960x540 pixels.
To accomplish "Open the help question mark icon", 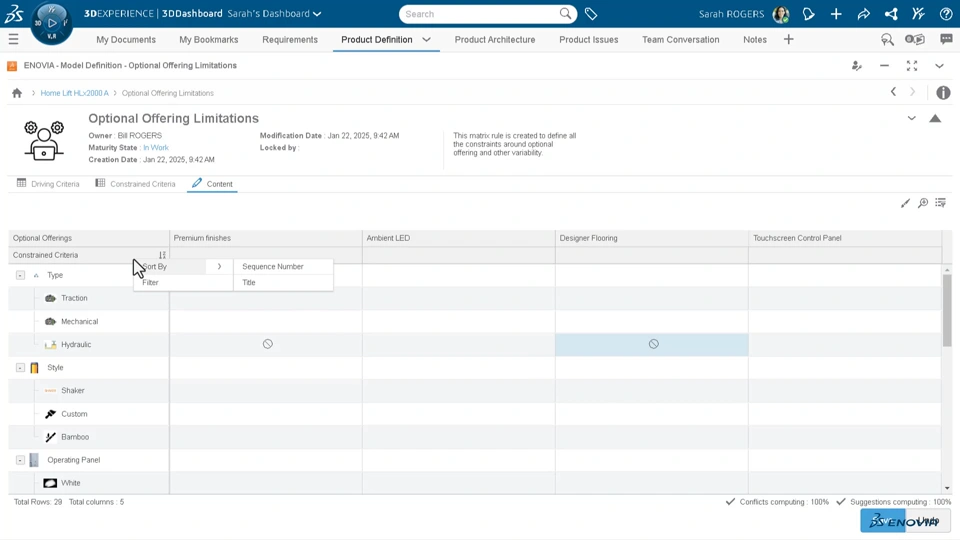I will pyautogui.click(x=946, y=13).
